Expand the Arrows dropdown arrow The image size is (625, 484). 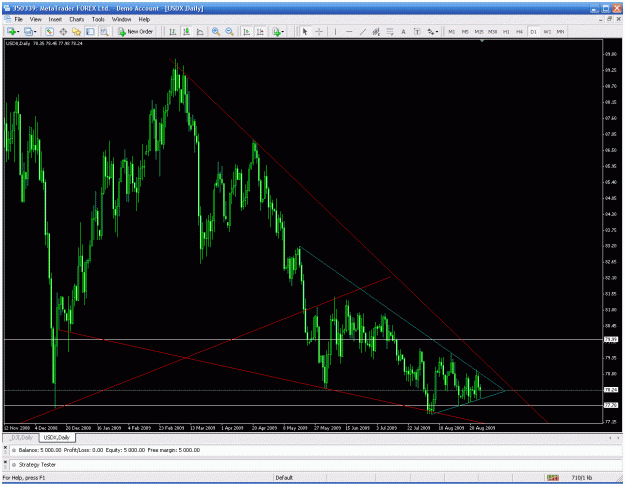tap(437, 31)
